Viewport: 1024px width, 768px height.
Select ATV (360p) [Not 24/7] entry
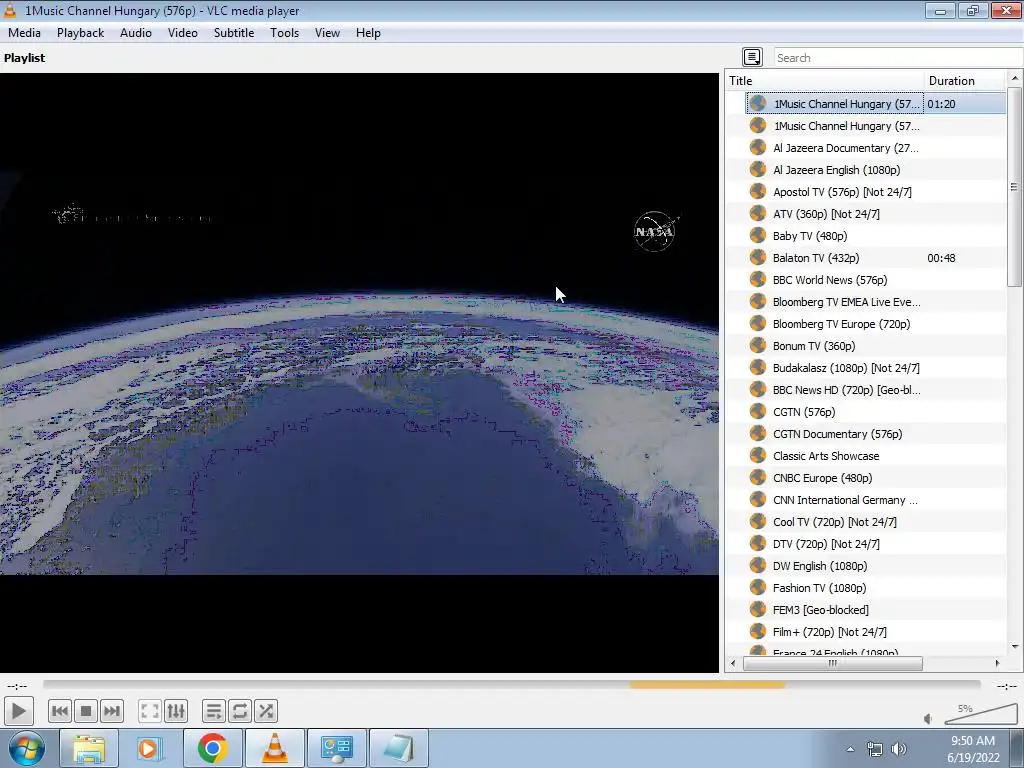pyautogui.click(x=866, y=214)
